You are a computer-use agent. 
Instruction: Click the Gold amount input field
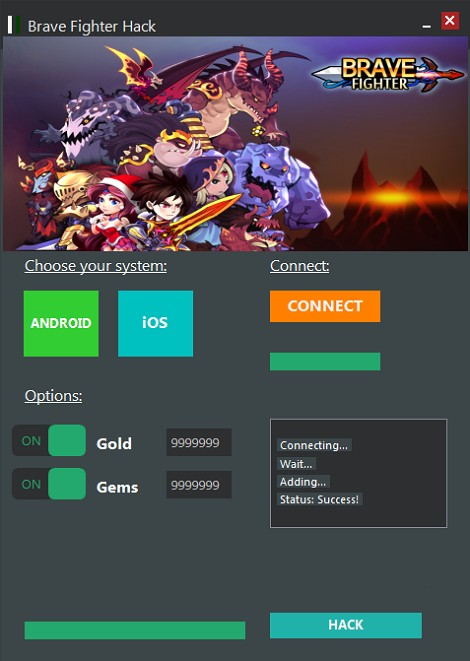199,442
